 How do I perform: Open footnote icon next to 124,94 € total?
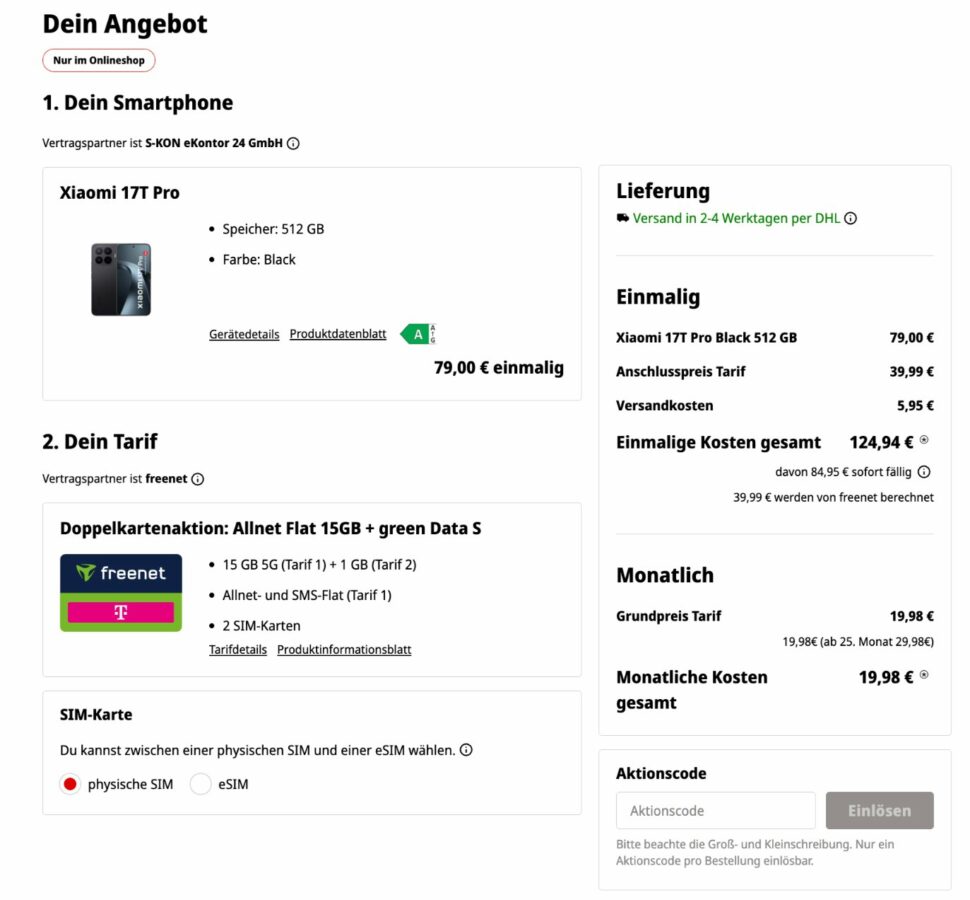[924, 440]
